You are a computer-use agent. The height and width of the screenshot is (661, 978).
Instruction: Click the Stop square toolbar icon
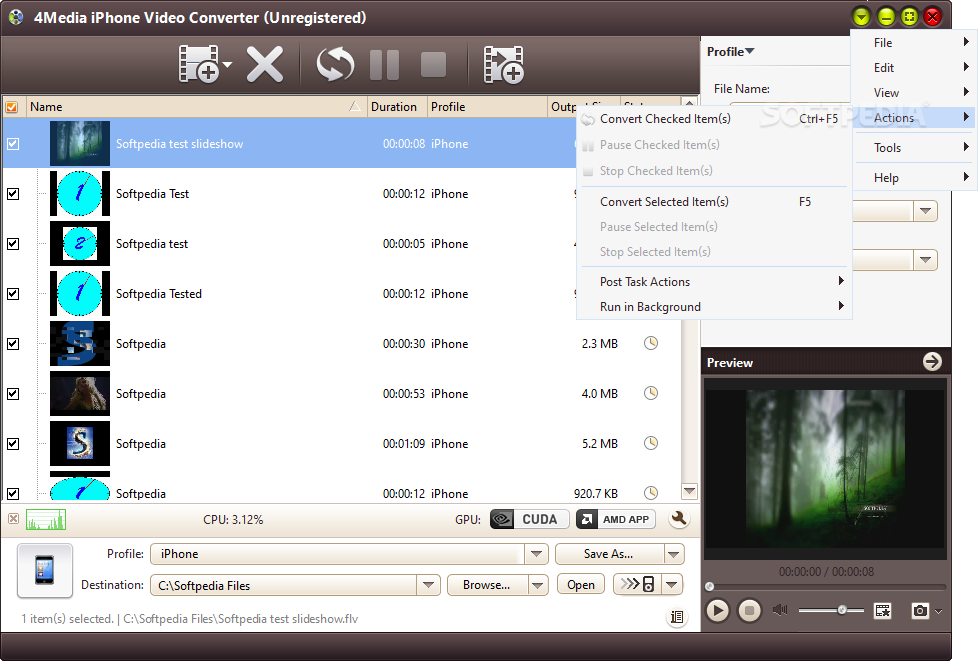[433, 64]
